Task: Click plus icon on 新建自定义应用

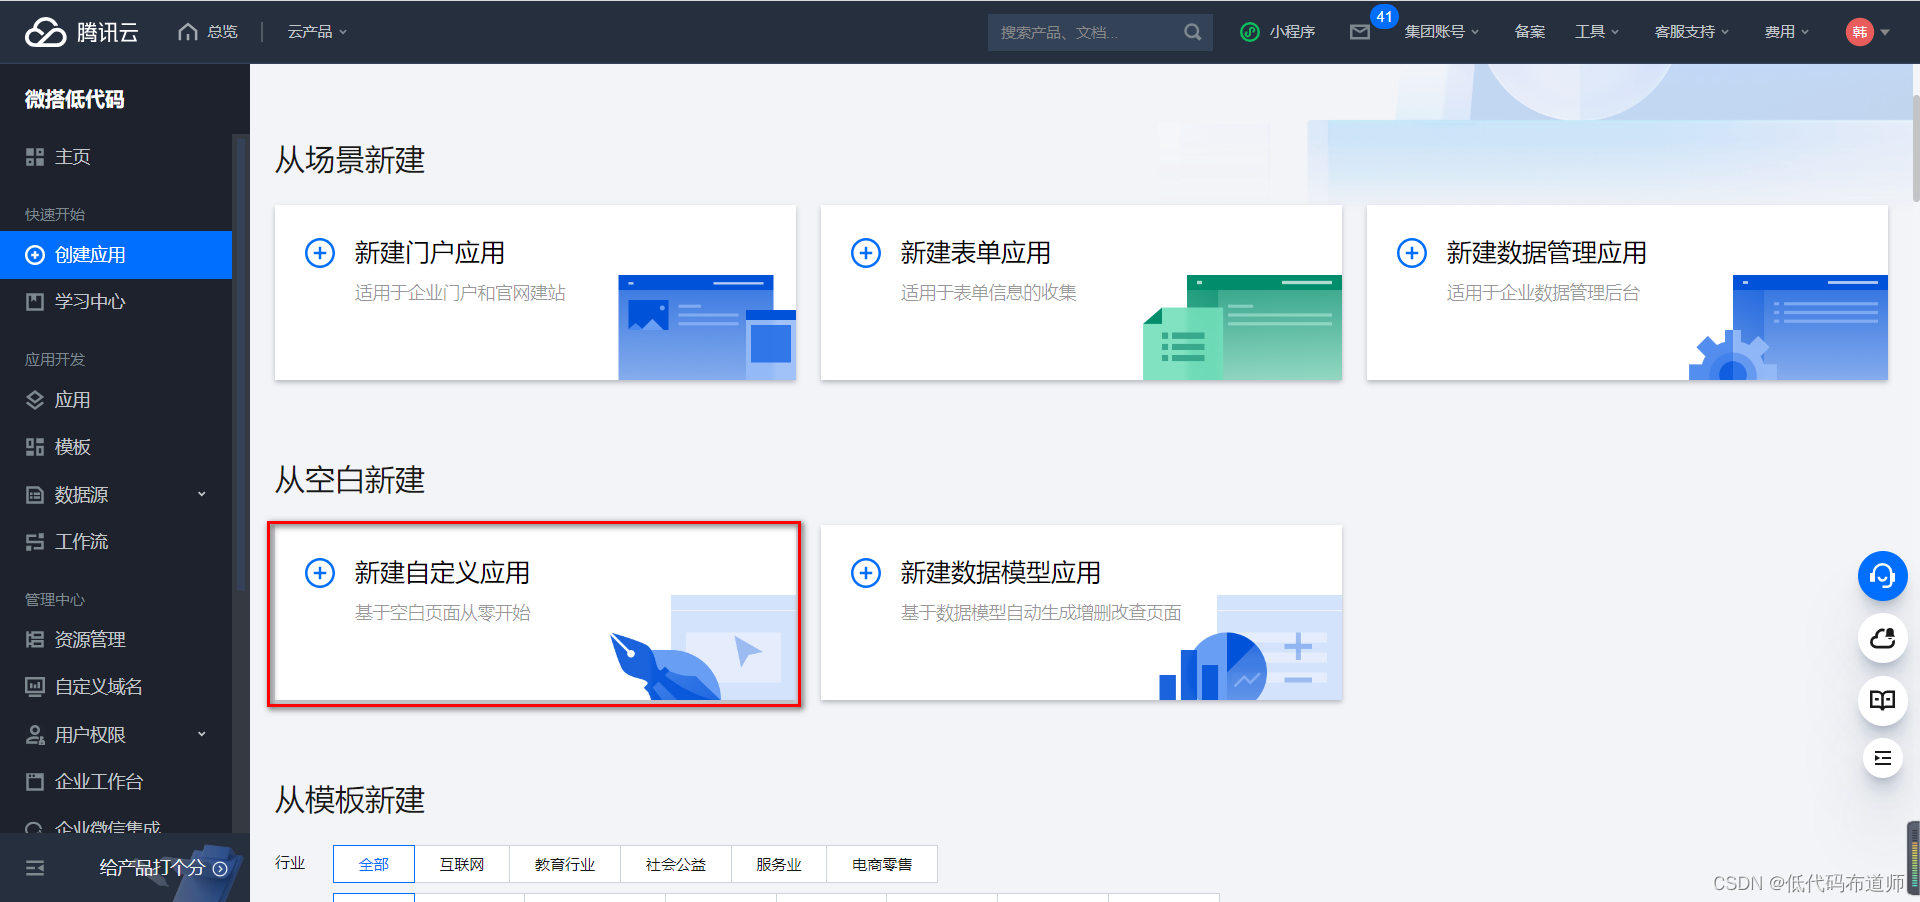Action: pyautogui.click(x=320, y=573)
